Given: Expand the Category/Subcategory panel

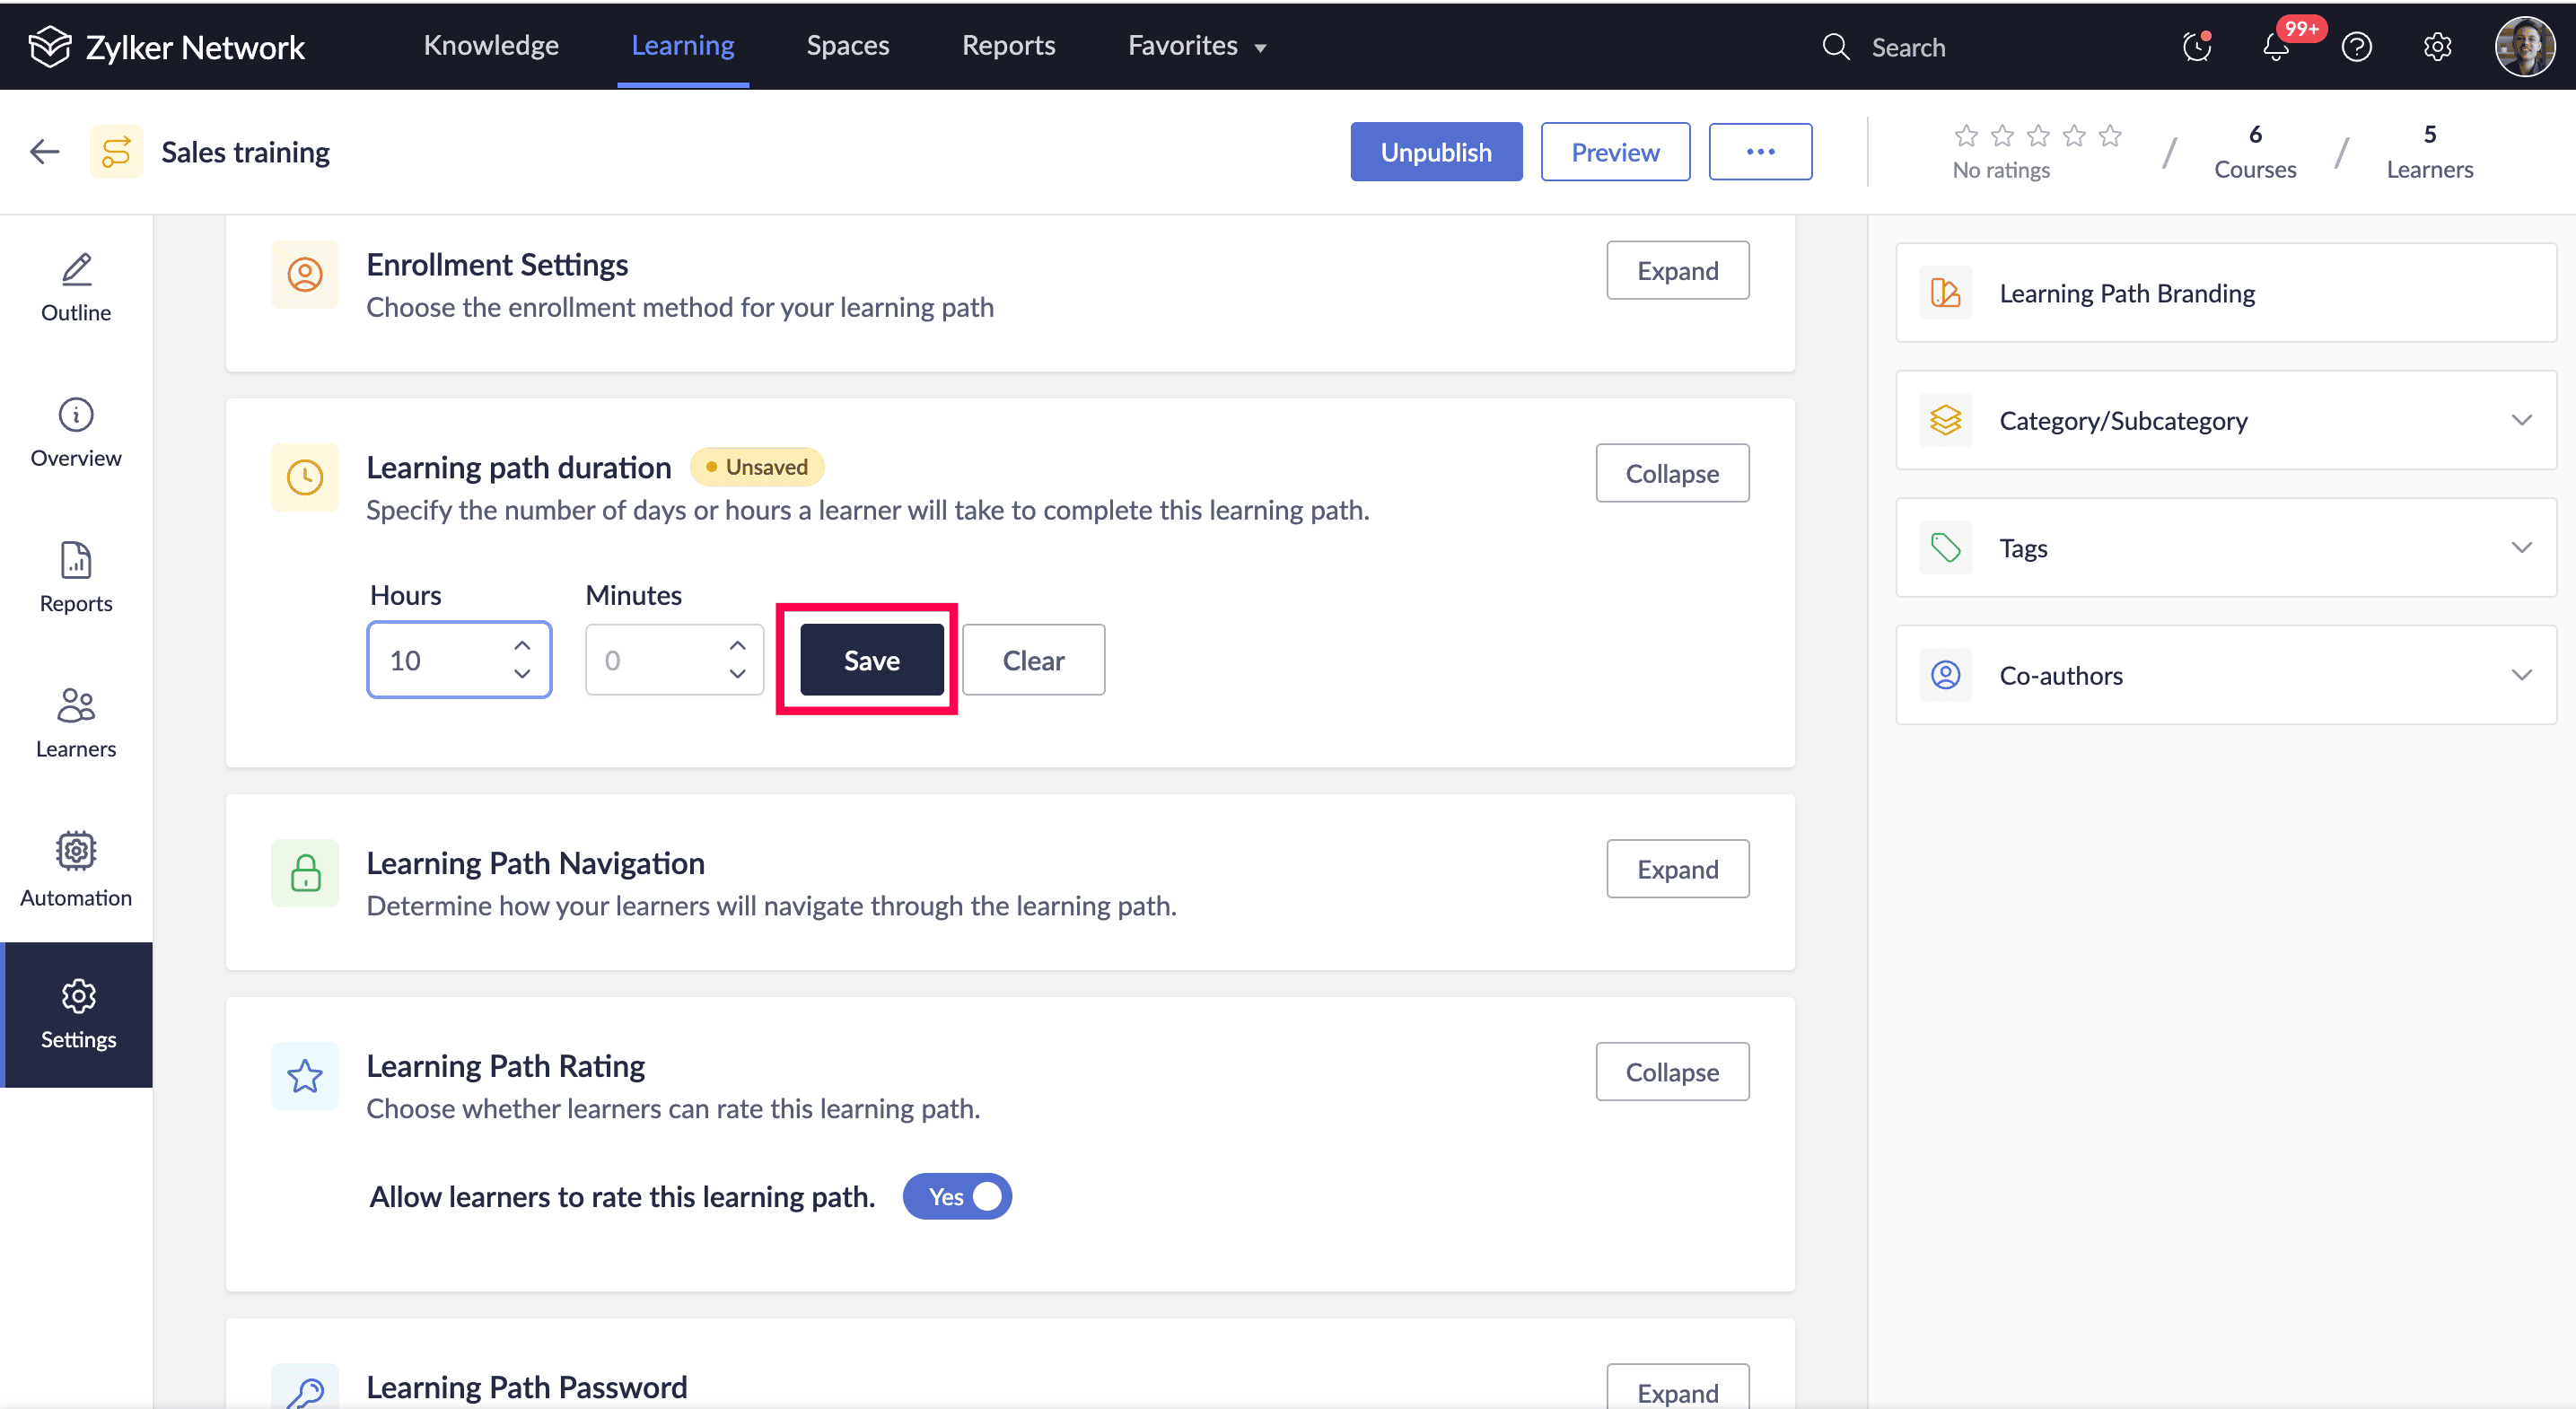Looking at the screenshot, I should coord(2521,420).
